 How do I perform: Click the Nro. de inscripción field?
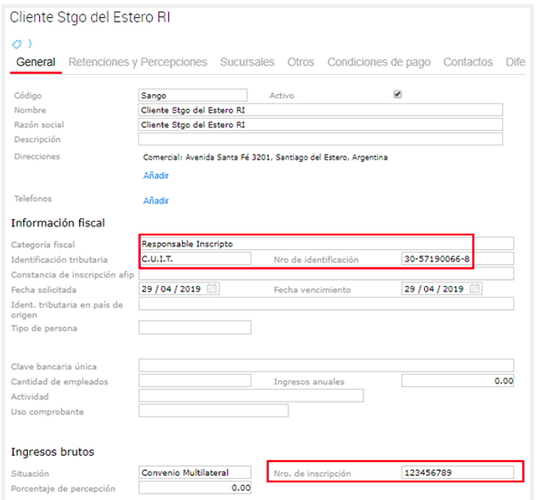[458, 472]
